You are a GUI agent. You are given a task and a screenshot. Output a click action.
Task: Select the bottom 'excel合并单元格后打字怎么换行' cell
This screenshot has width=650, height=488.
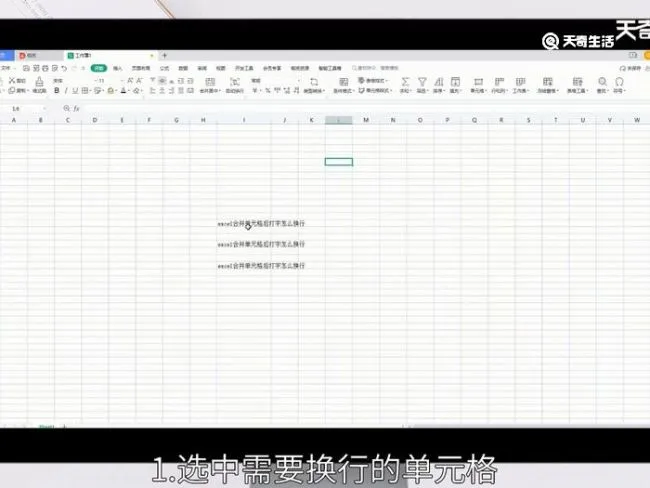pyautogui.click(x=262, y=266)
